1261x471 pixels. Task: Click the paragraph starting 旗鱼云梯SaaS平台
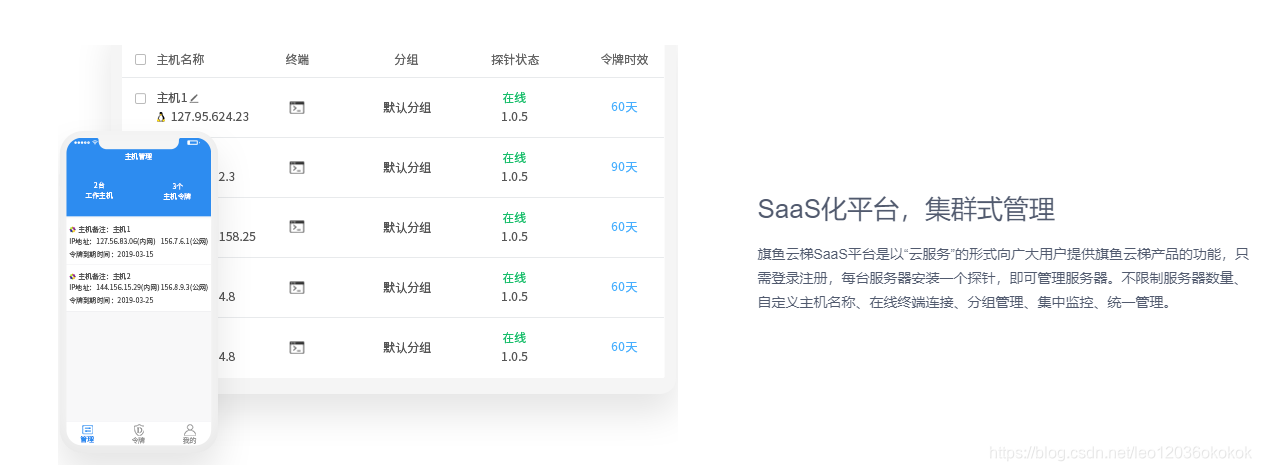(x=1003, y=278)
